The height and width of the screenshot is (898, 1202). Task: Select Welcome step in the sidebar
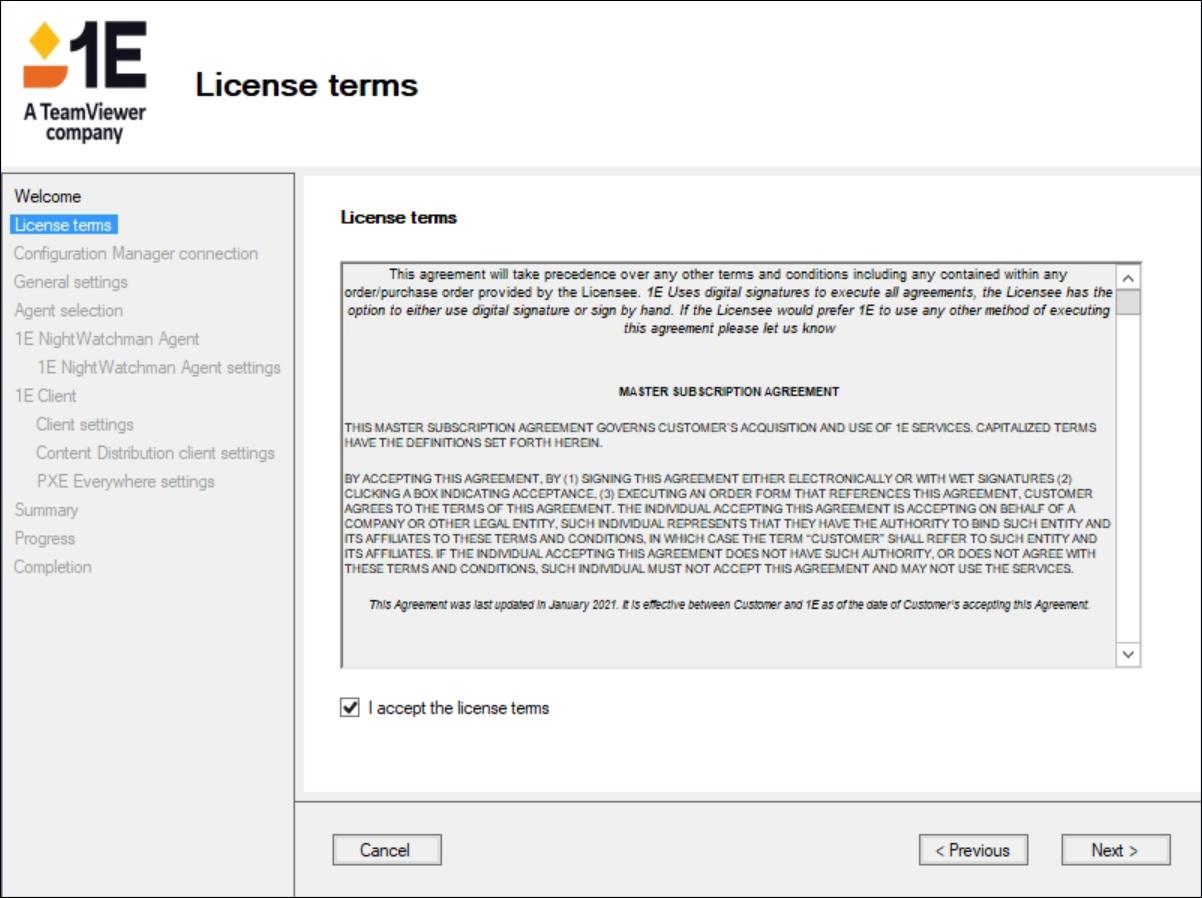(x=48, y=196)
